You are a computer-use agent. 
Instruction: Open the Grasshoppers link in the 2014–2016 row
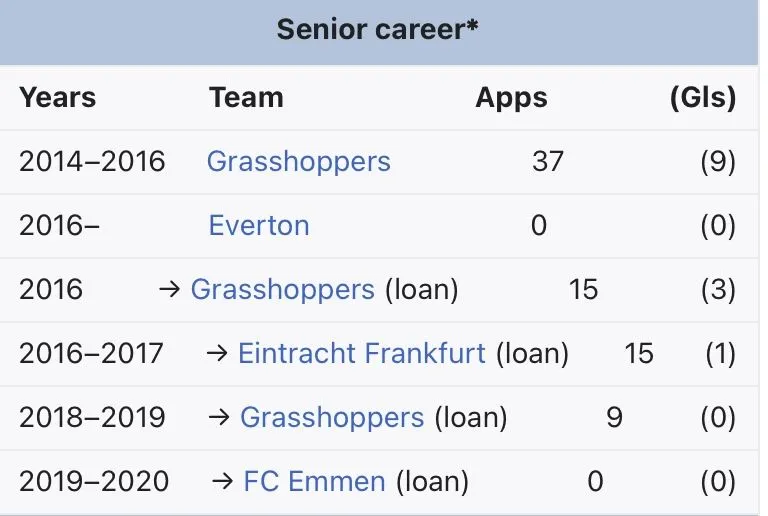298,162
